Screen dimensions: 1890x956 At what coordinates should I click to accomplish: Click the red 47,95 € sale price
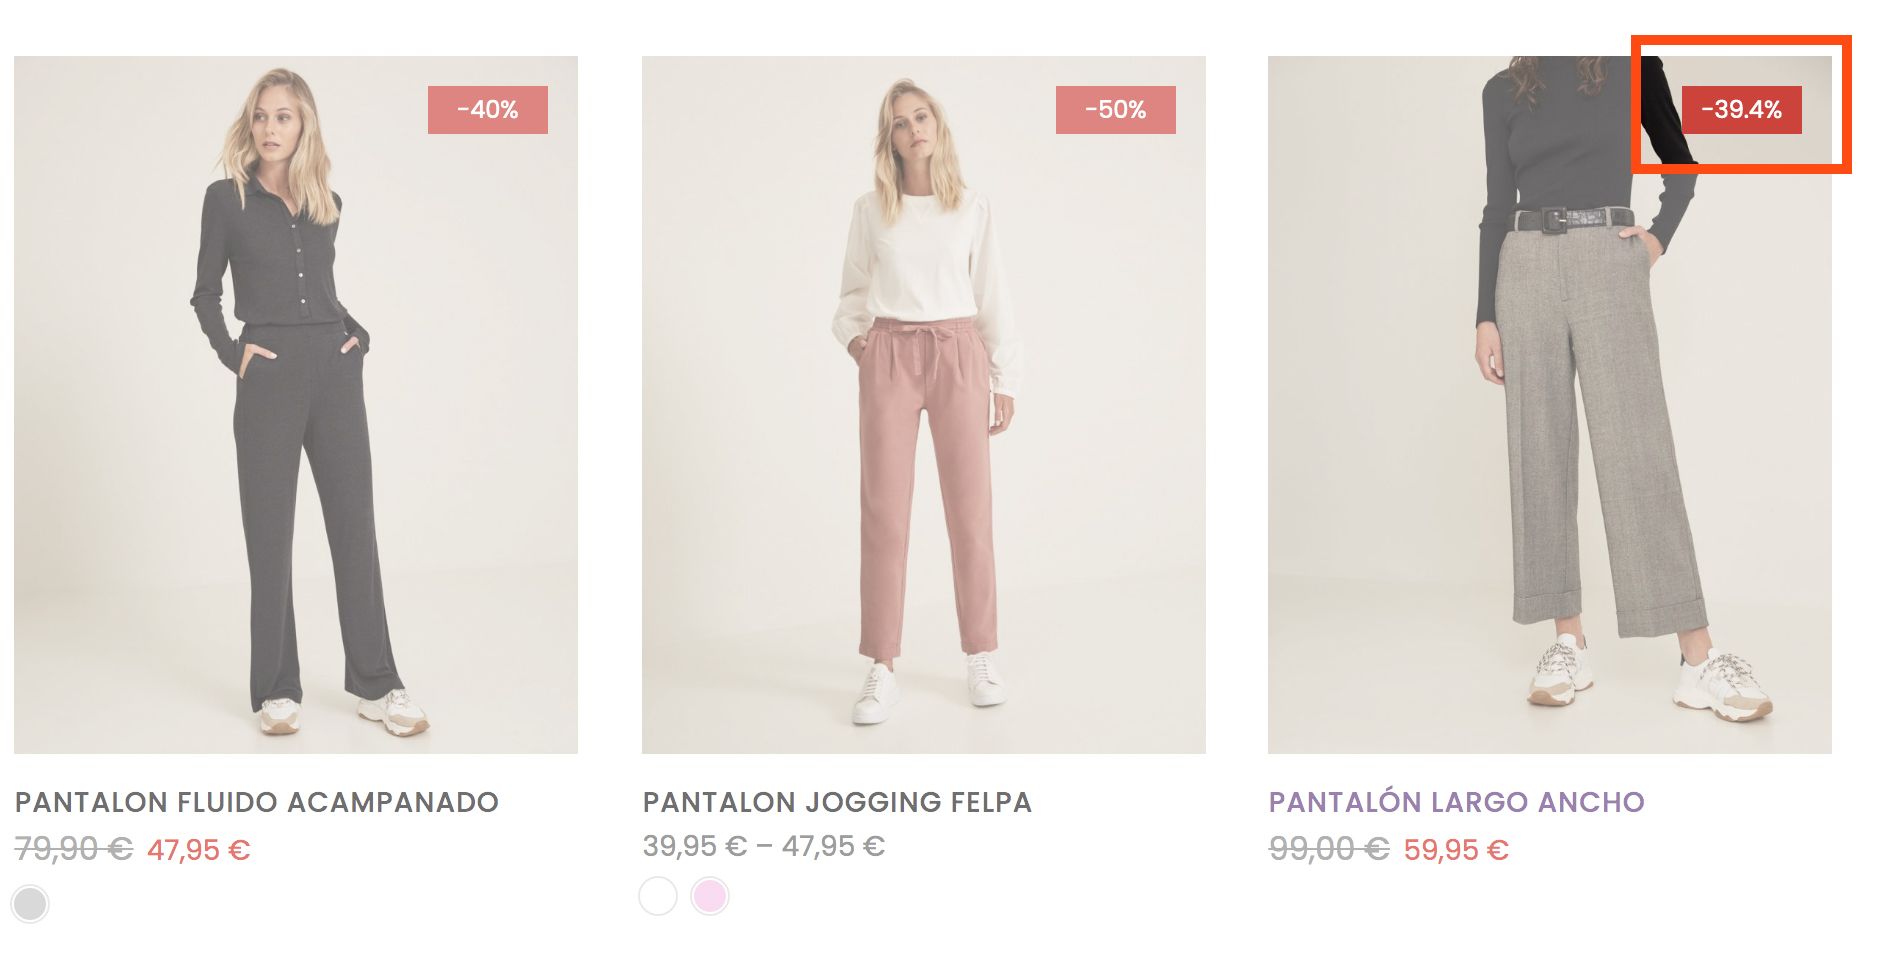[199, 850]
